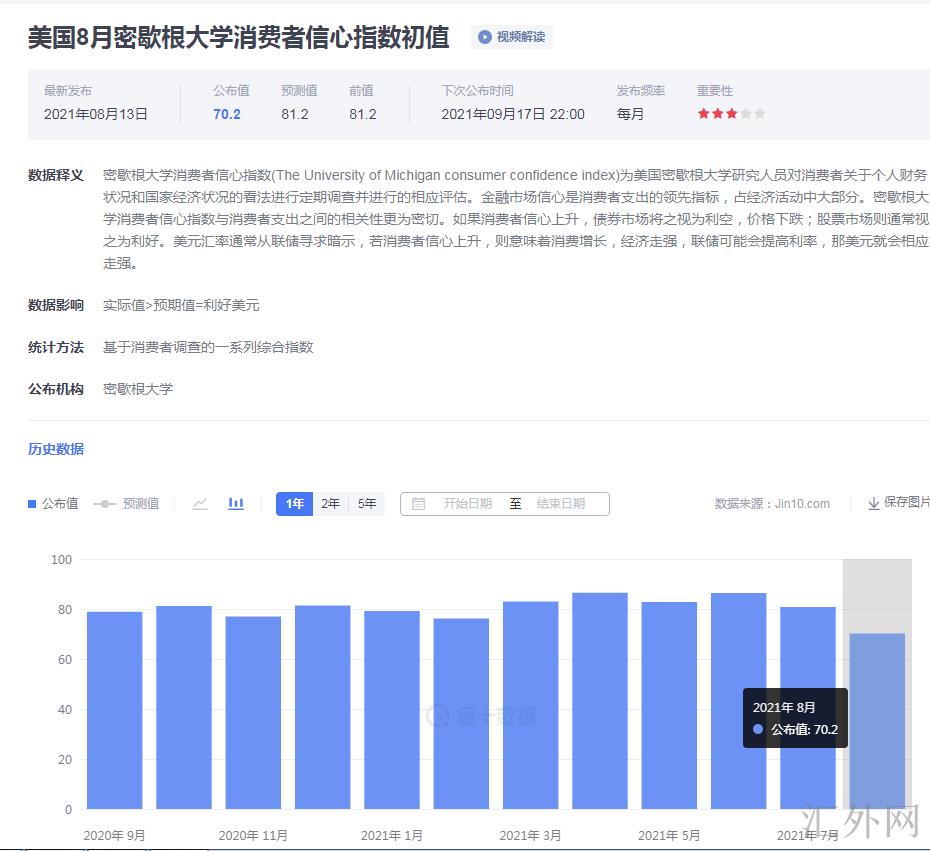The image size is (930, 851).
Task: Click the 2020年9月 bar in chart
Action: [x=114, y=710]
